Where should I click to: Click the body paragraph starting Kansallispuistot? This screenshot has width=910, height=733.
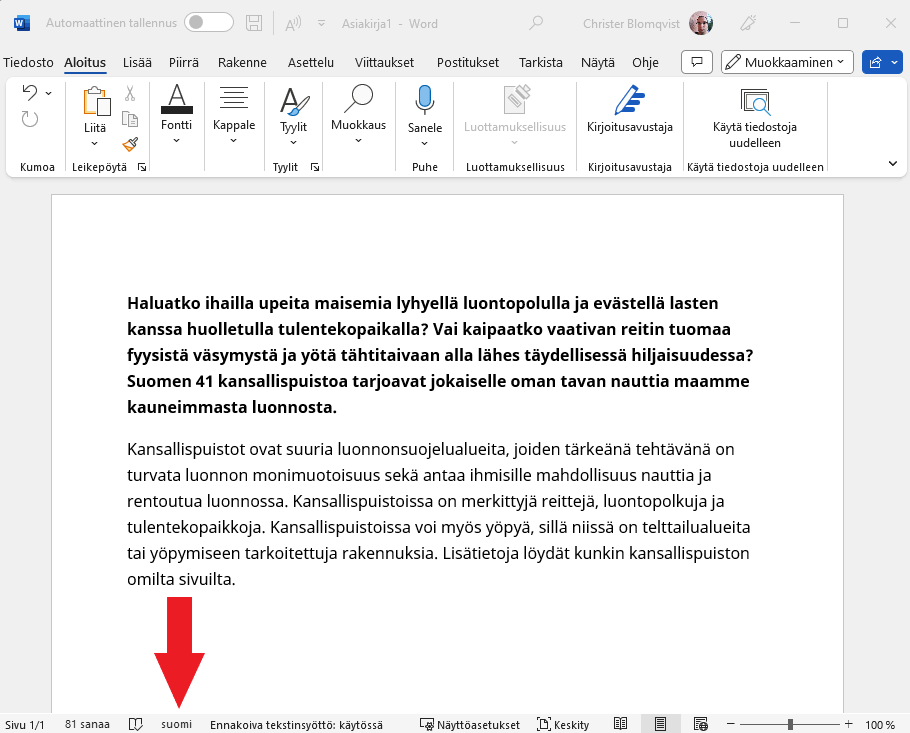pos(439,514)
